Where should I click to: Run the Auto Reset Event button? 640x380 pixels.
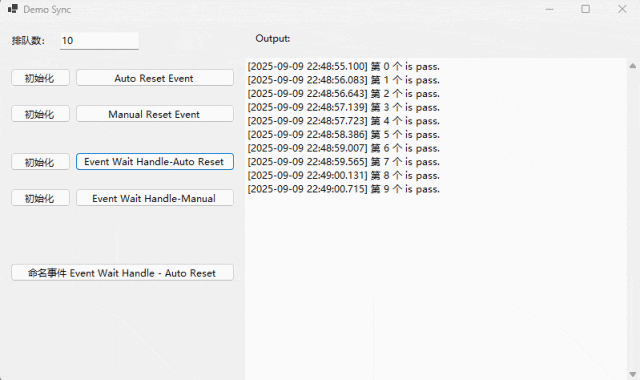click(155, 78)
